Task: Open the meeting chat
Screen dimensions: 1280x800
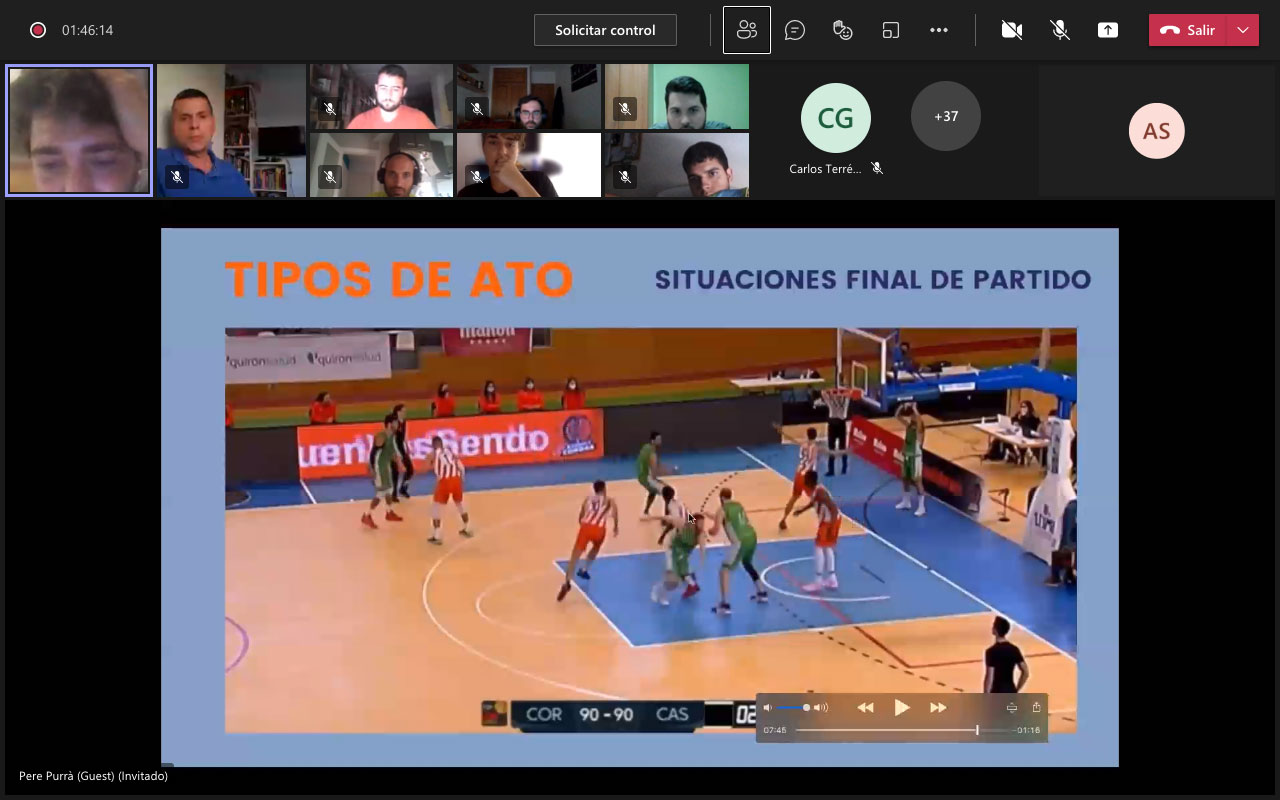Action: tap(795, 30)
